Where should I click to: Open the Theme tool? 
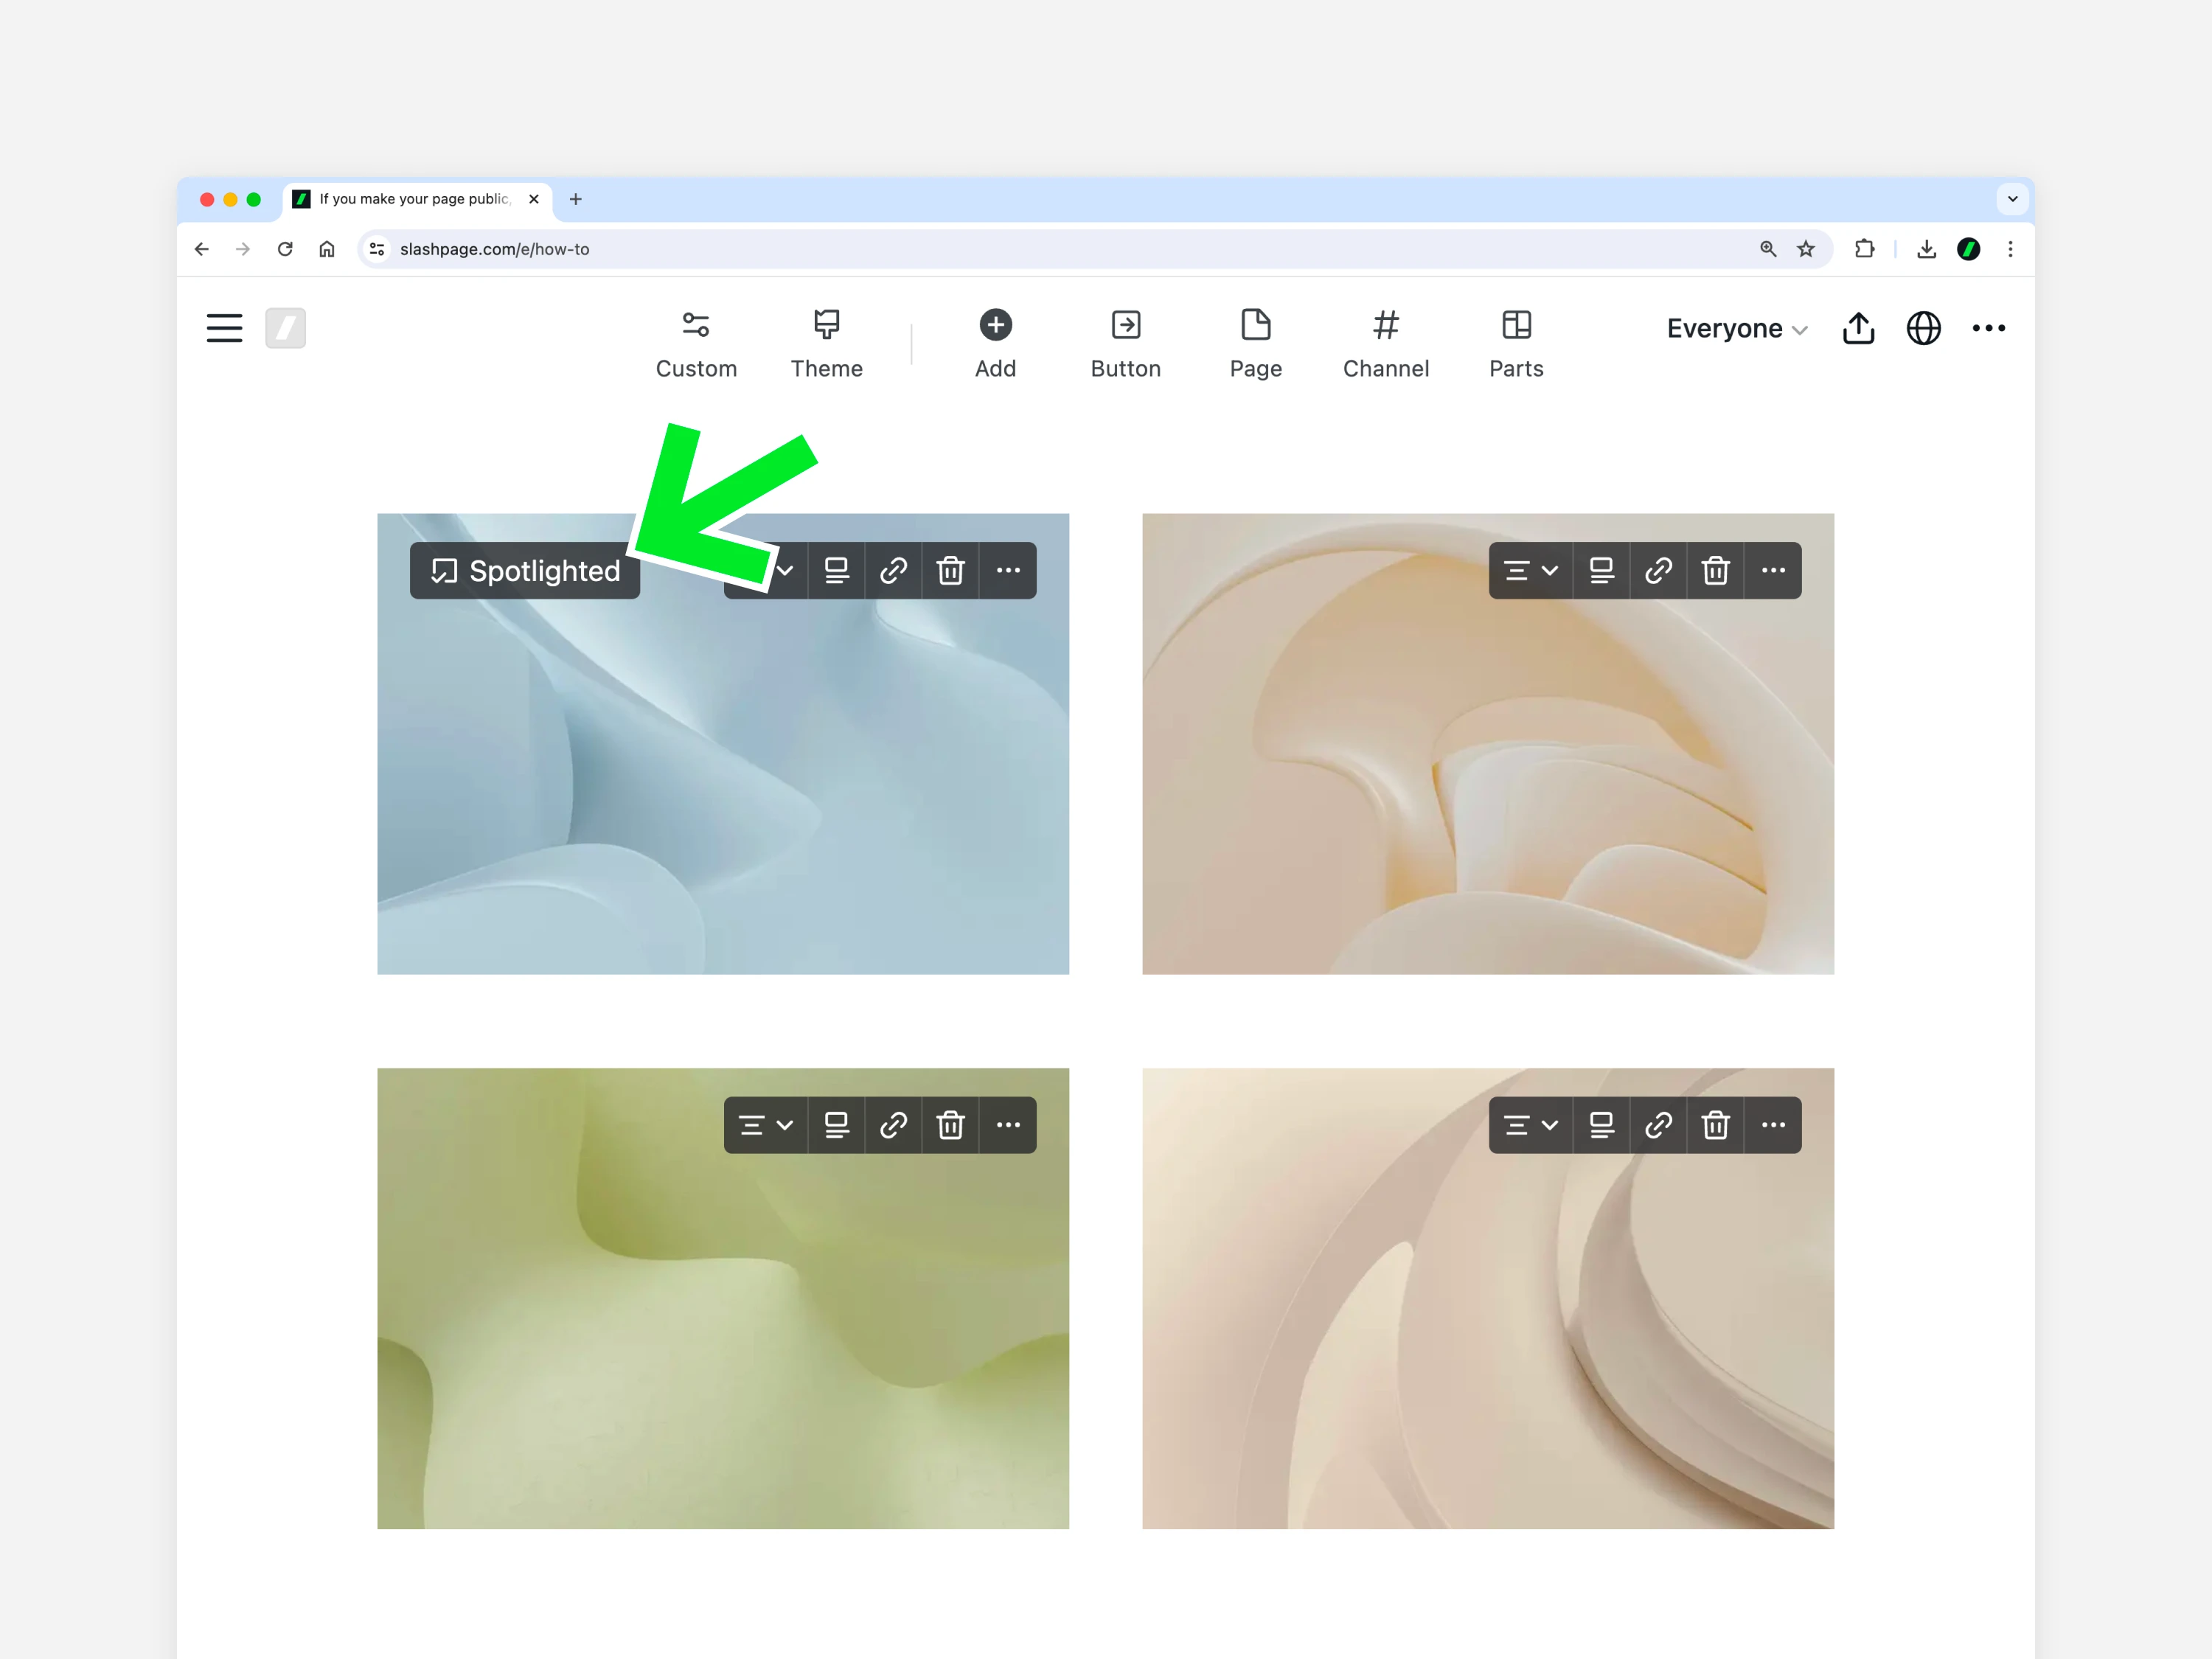pos(826,344)
